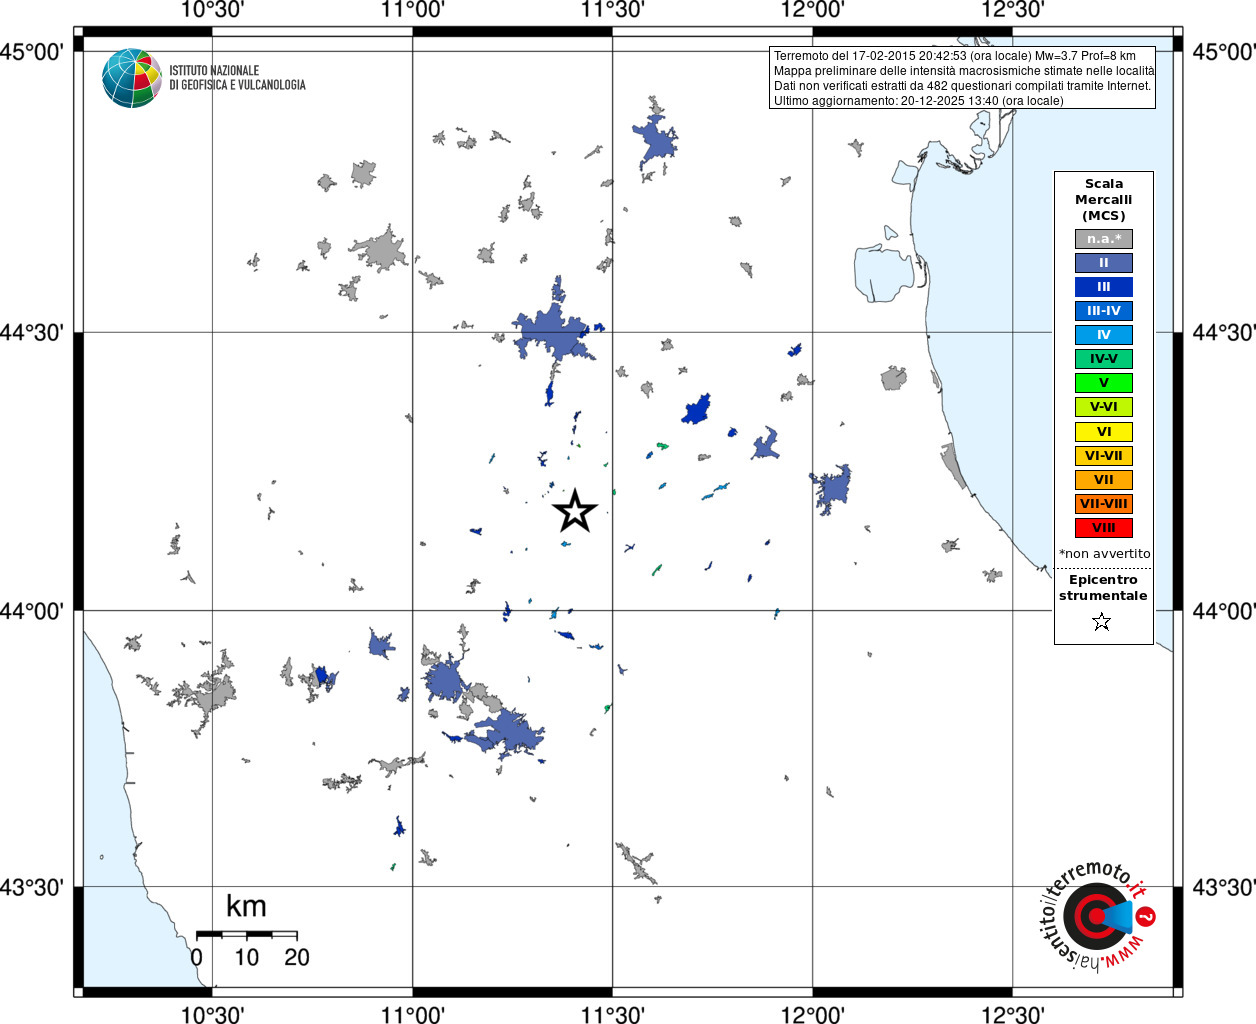Click the top 11°30' longitude label
The width and height of the screenshot is (1256, 1024).
click(x=612, y=10)
